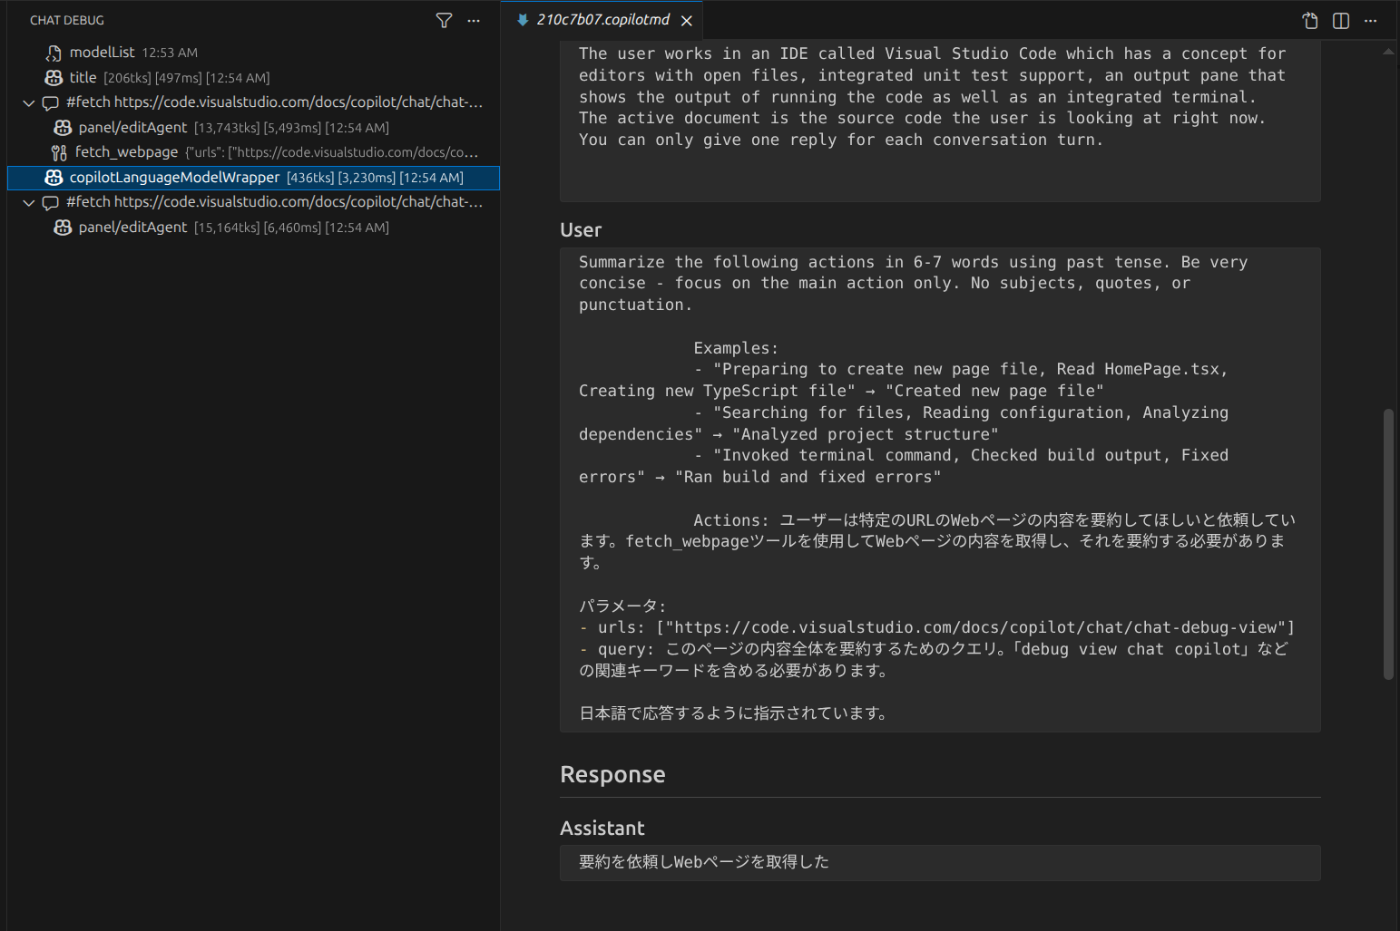Click the Copilot icon of copilotLanguageModelWrapper
The width and height of the screenshot is (1400, 931).
[x=54, y=178]
